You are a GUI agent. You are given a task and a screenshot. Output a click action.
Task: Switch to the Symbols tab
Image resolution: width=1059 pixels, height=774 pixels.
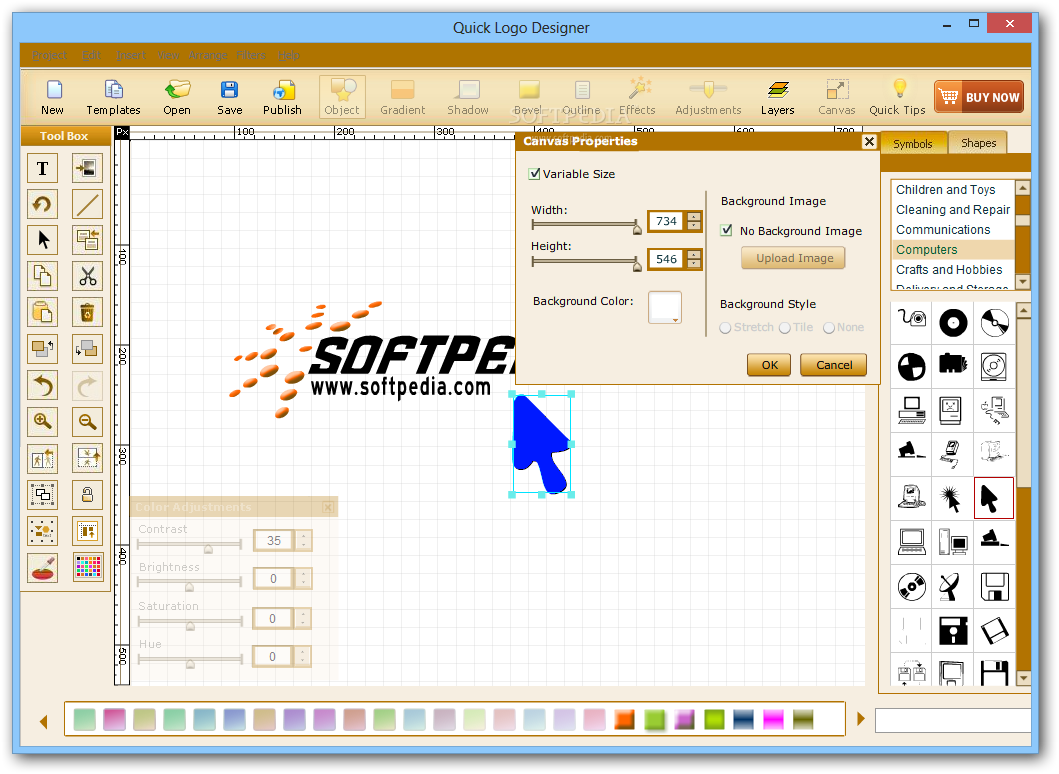tap(912, 144)
